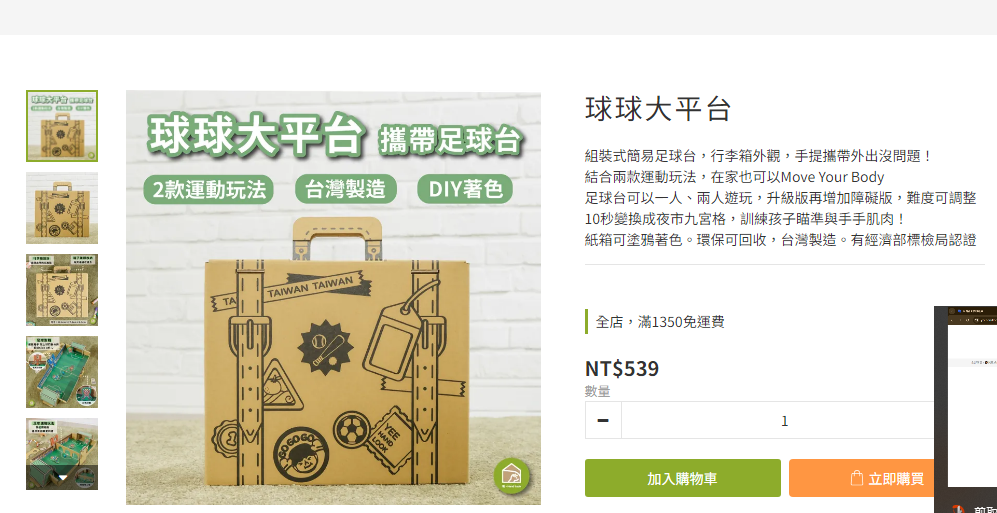Select the third thumbnail with dimension labels
The width and height of the screenshot is (997, 513).
pyautogui.click(x=62, y=290)
